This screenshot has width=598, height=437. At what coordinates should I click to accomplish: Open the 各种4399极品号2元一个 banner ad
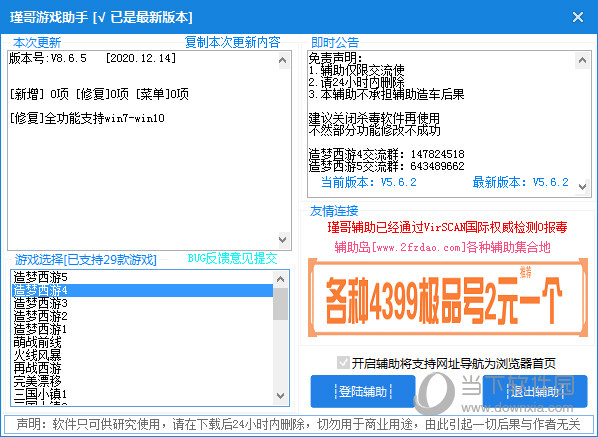pos(448,297)
